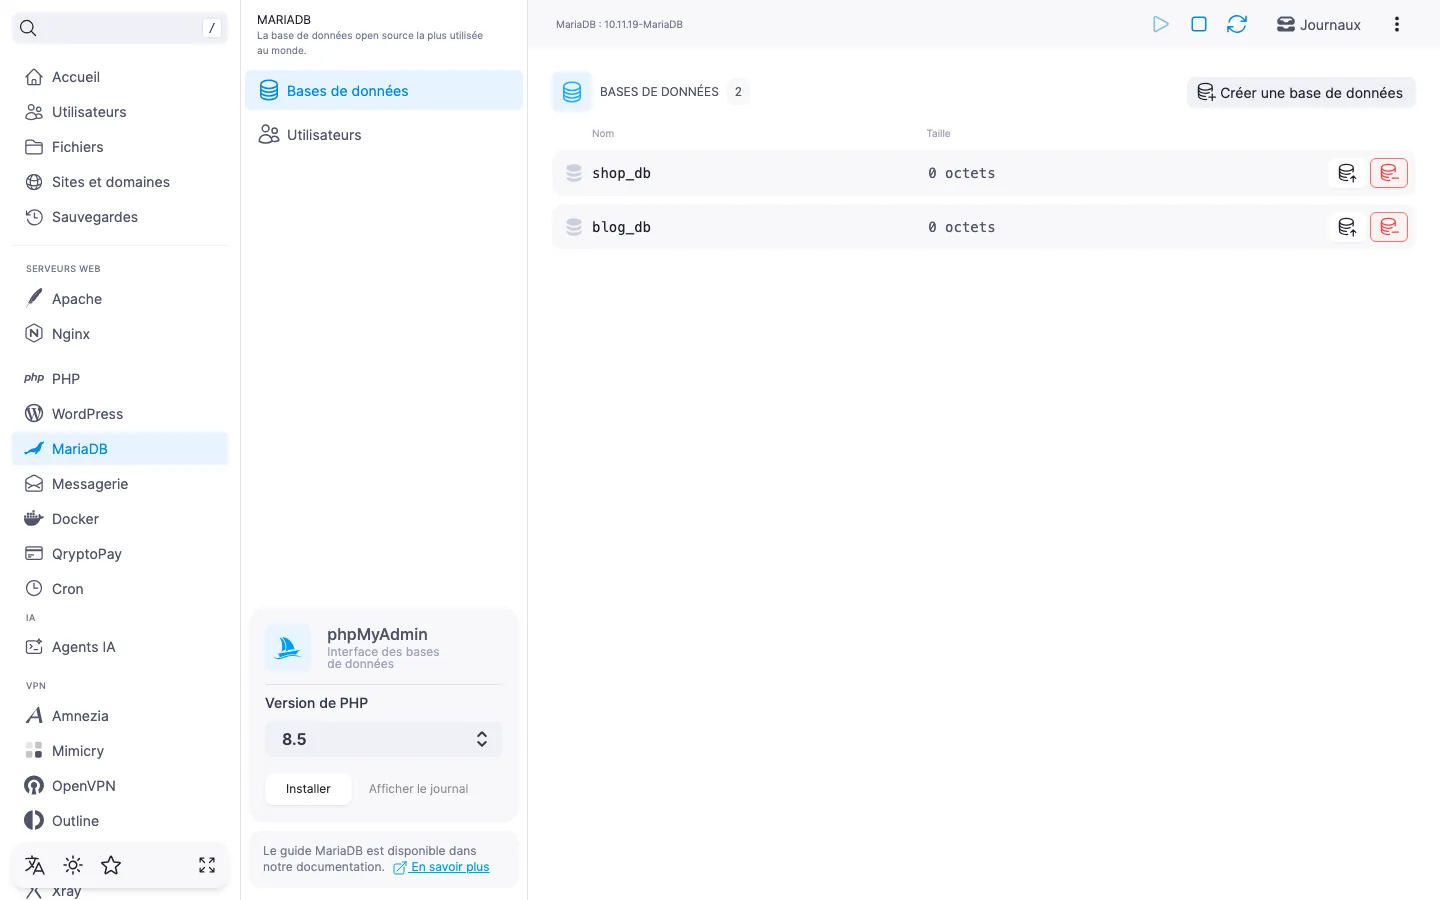Open language translation icon in the bottom toolbar
1440x900 pixels.
point(35,865)
